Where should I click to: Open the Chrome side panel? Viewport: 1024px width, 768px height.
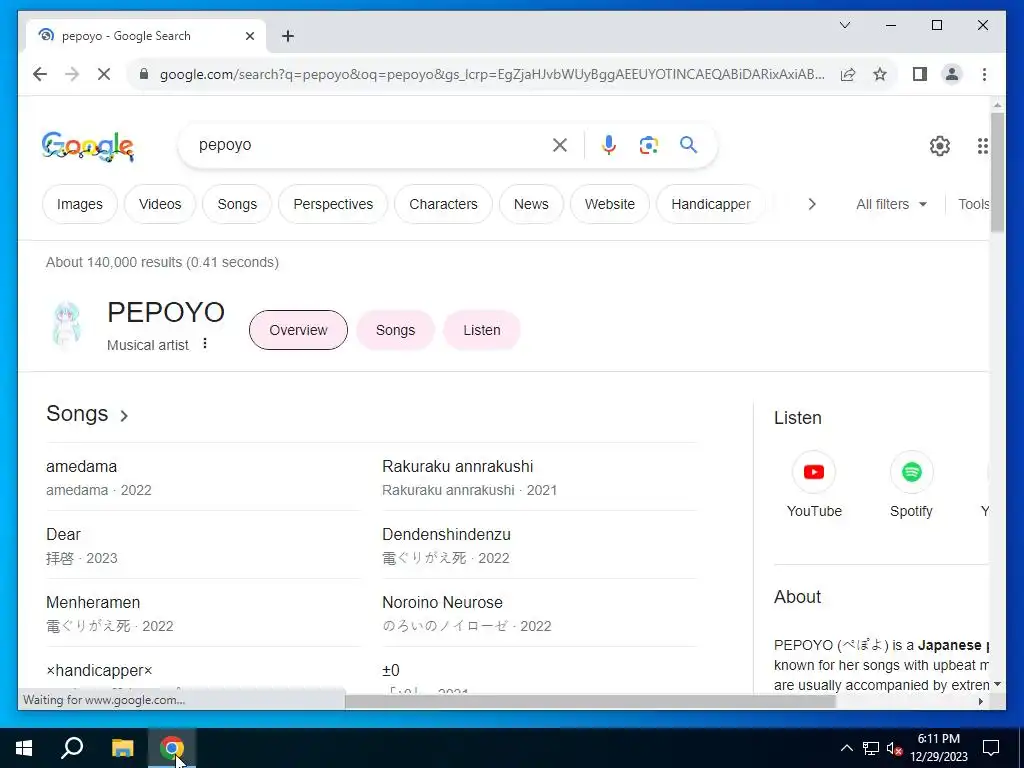920,74
